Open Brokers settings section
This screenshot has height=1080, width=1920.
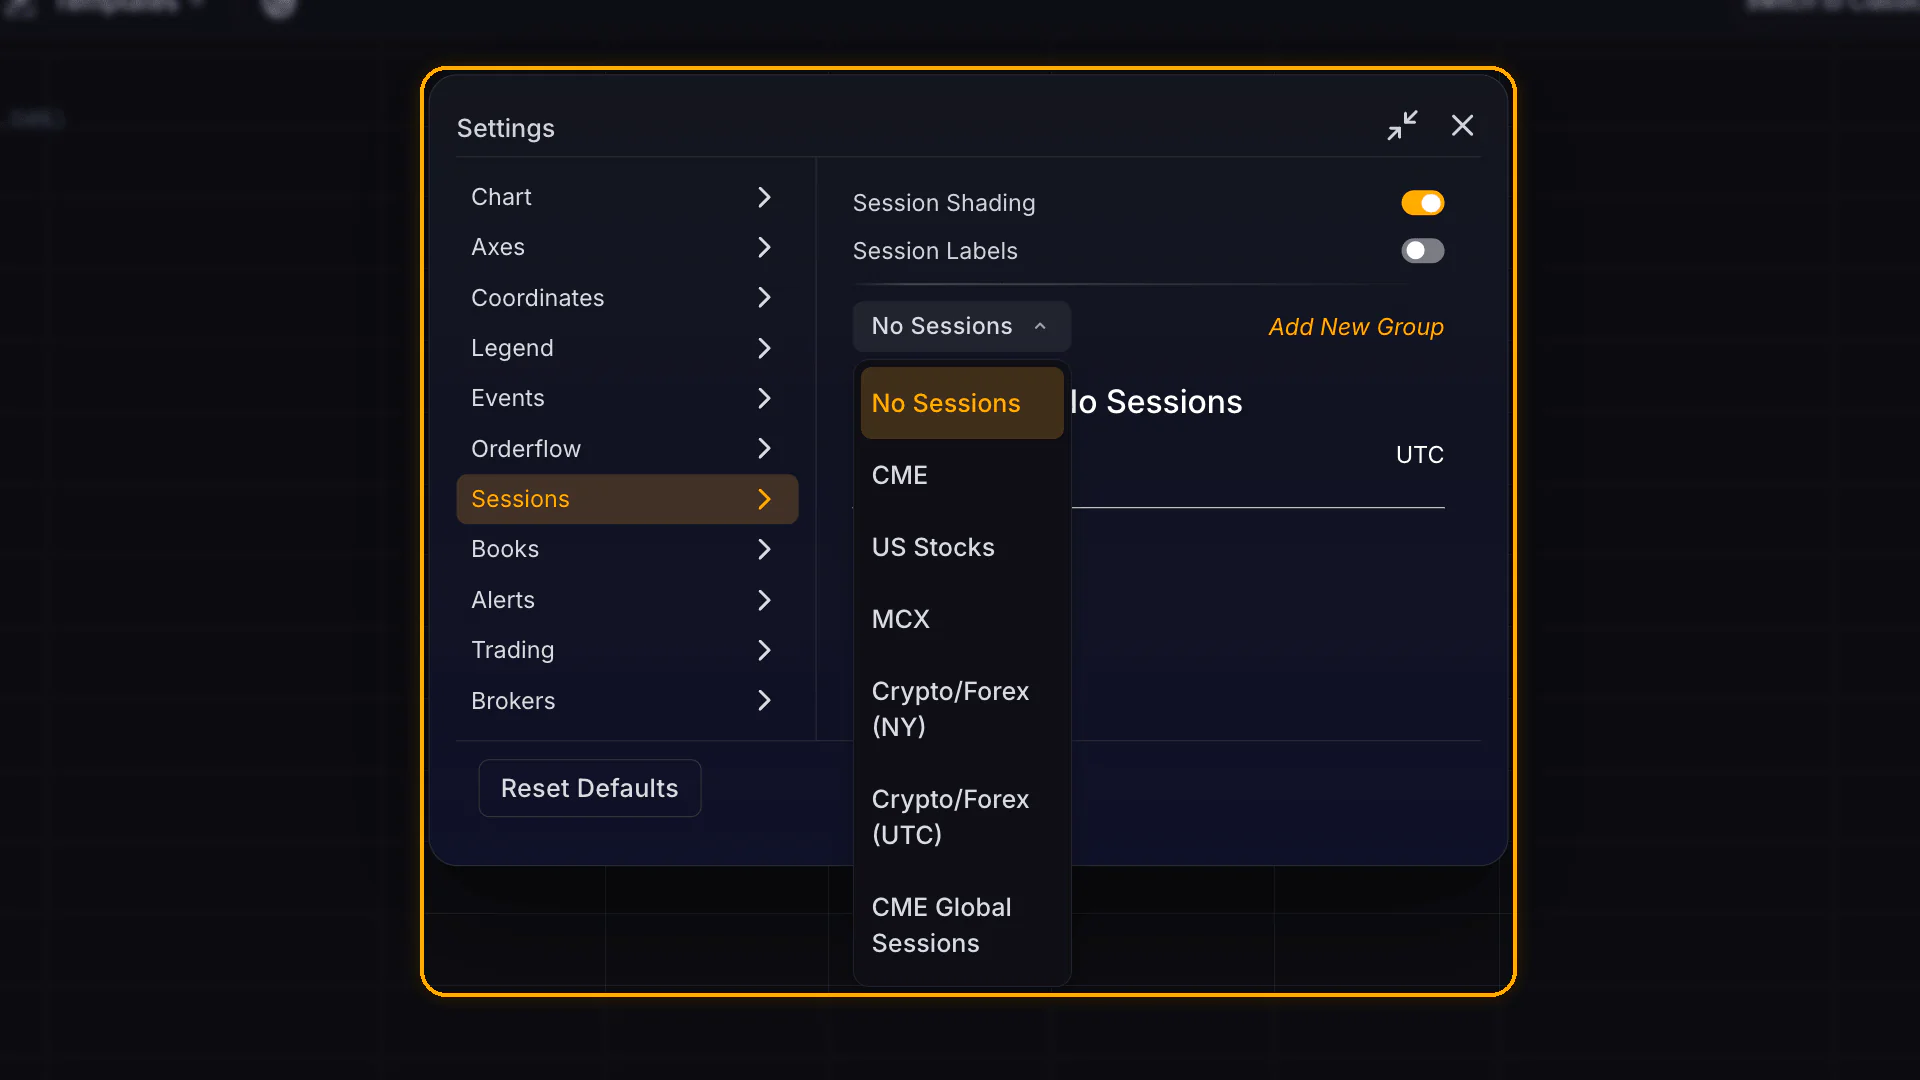coord(627,701)
